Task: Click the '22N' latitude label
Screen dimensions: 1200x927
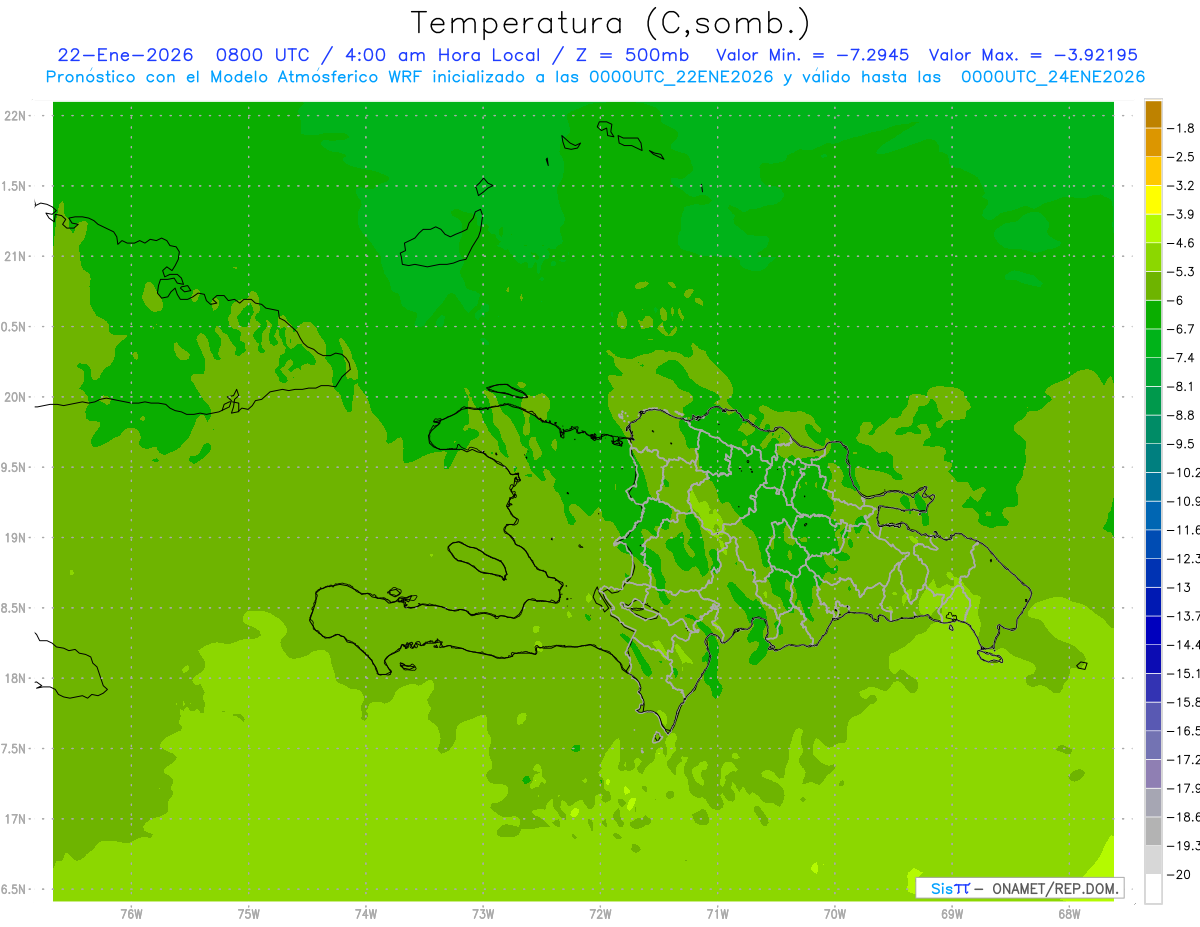Action: click(15, 115)
